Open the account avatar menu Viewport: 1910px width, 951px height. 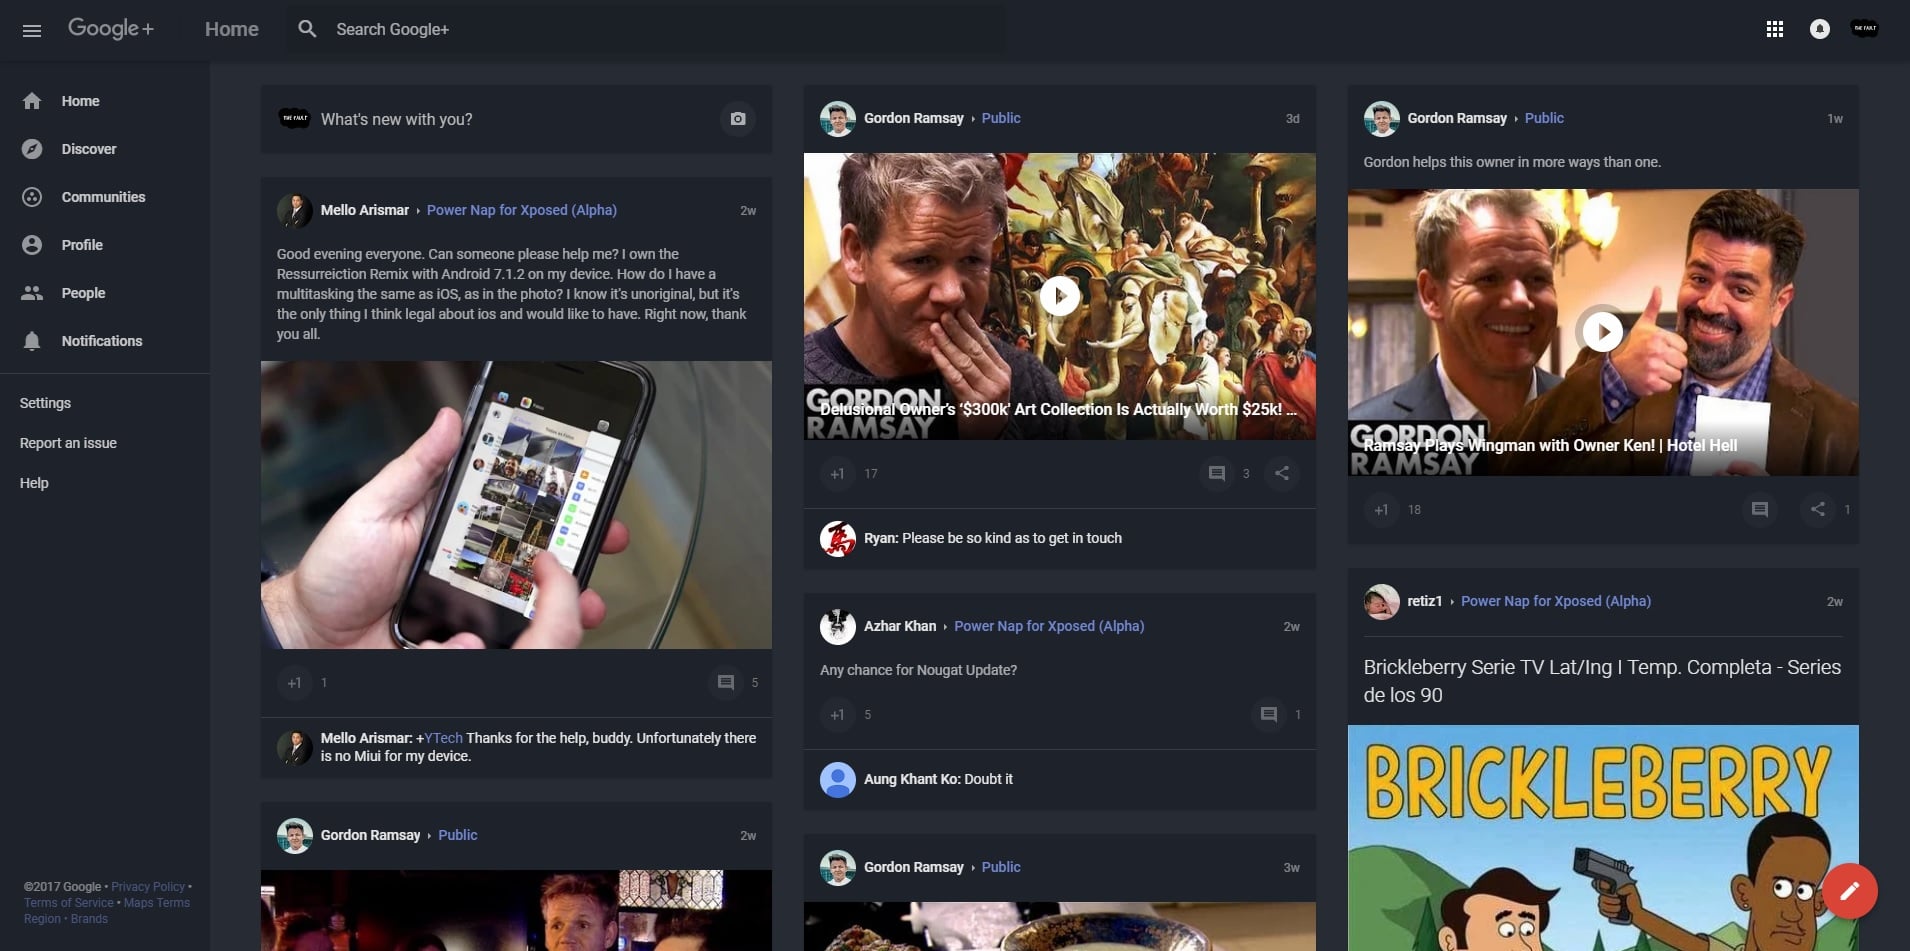click(1865, 29)
